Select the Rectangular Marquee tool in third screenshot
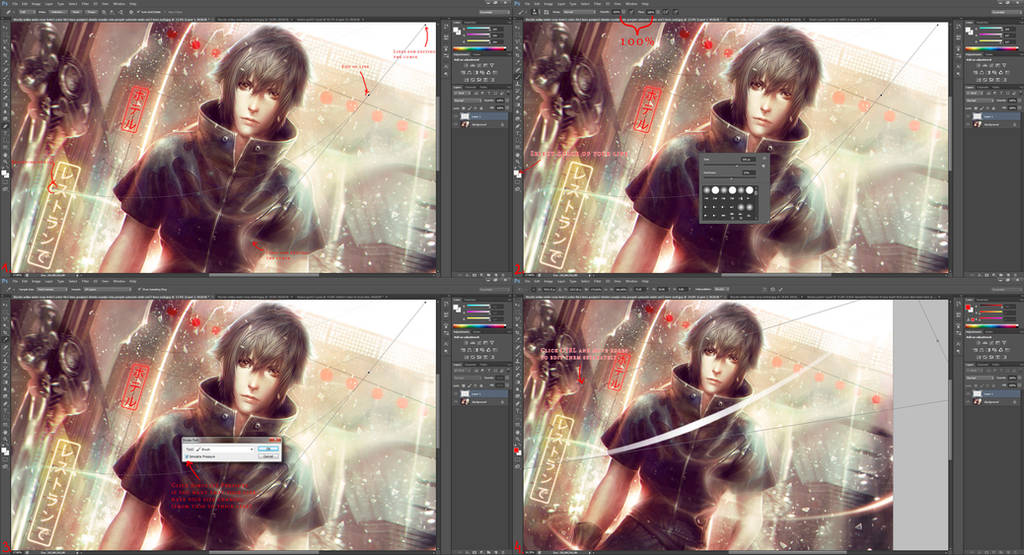This screenshot has height=555, width=1024. 5,311
